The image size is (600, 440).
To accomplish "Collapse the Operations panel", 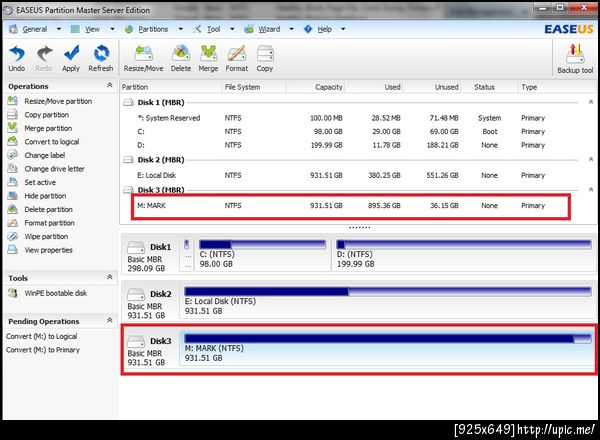I will click(x=110, y=85).
